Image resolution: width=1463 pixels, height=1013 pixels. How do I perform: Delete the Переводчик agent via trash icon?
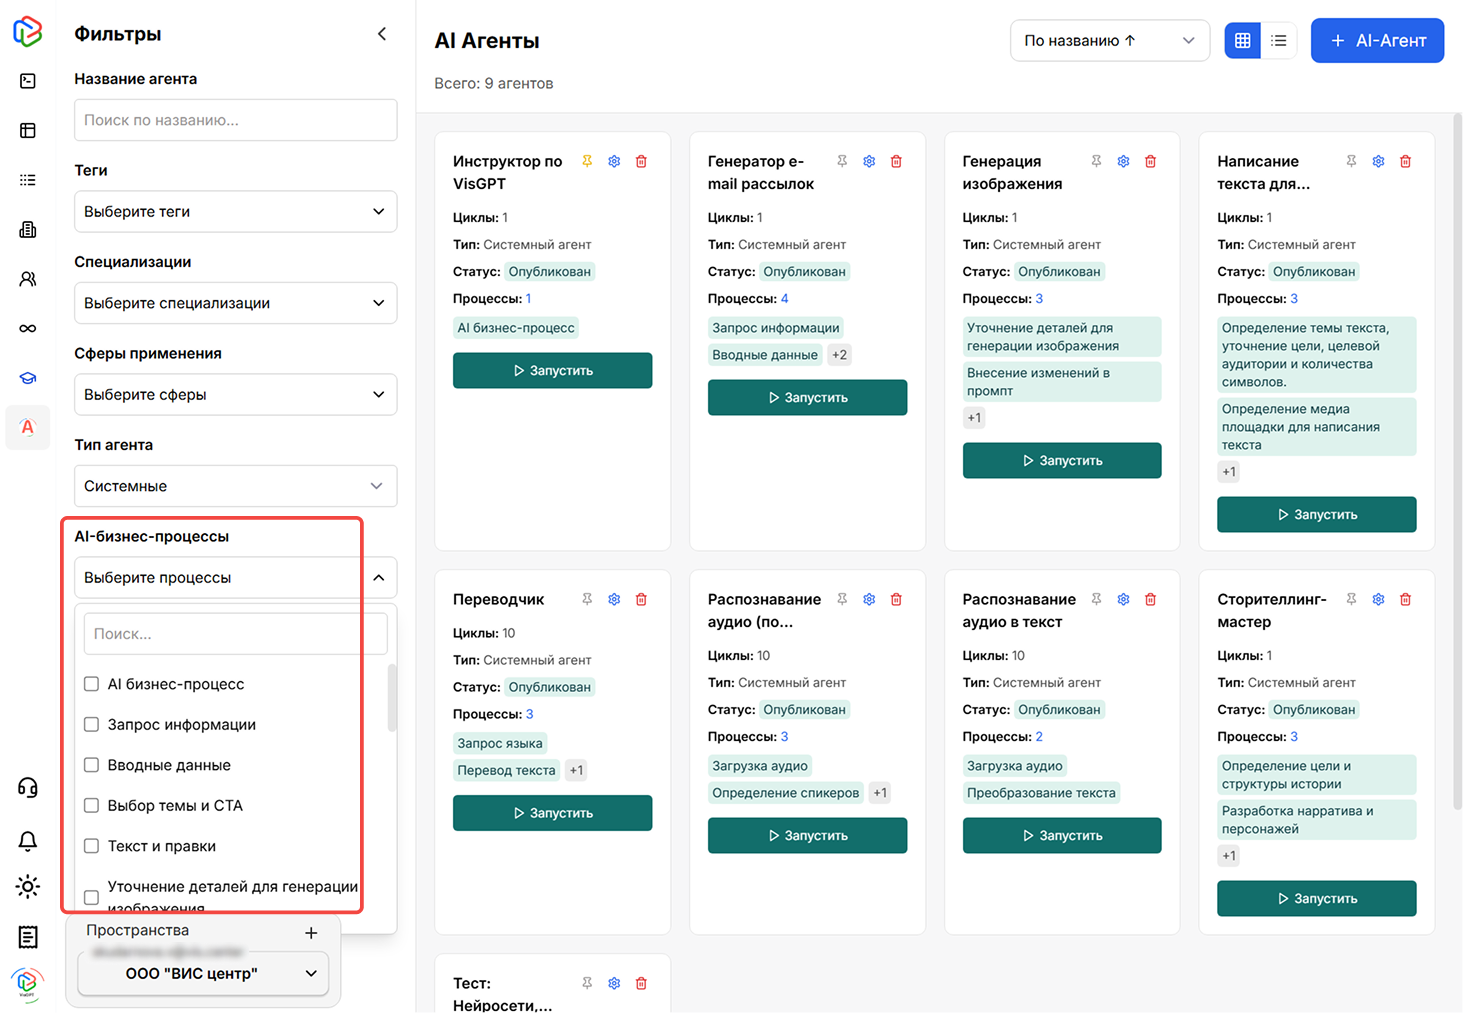[x=641, y=599]
